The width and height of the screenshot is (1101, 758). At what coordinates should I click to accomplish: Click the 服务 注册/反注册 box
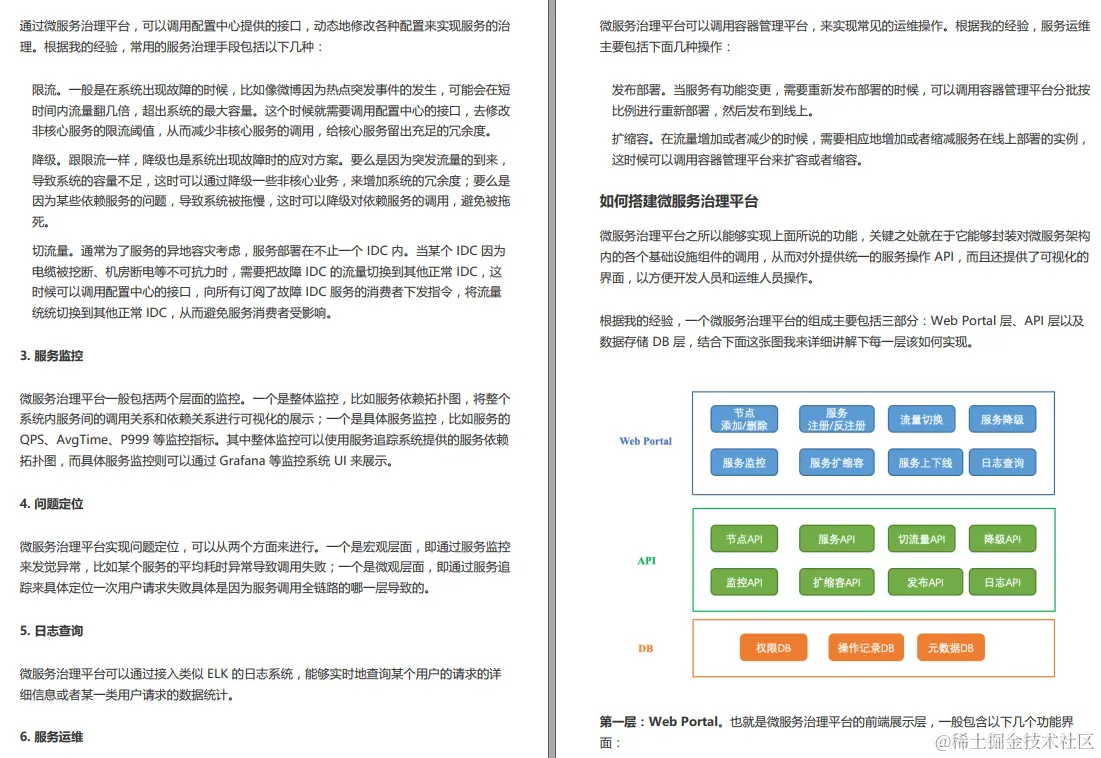[836, 419]
